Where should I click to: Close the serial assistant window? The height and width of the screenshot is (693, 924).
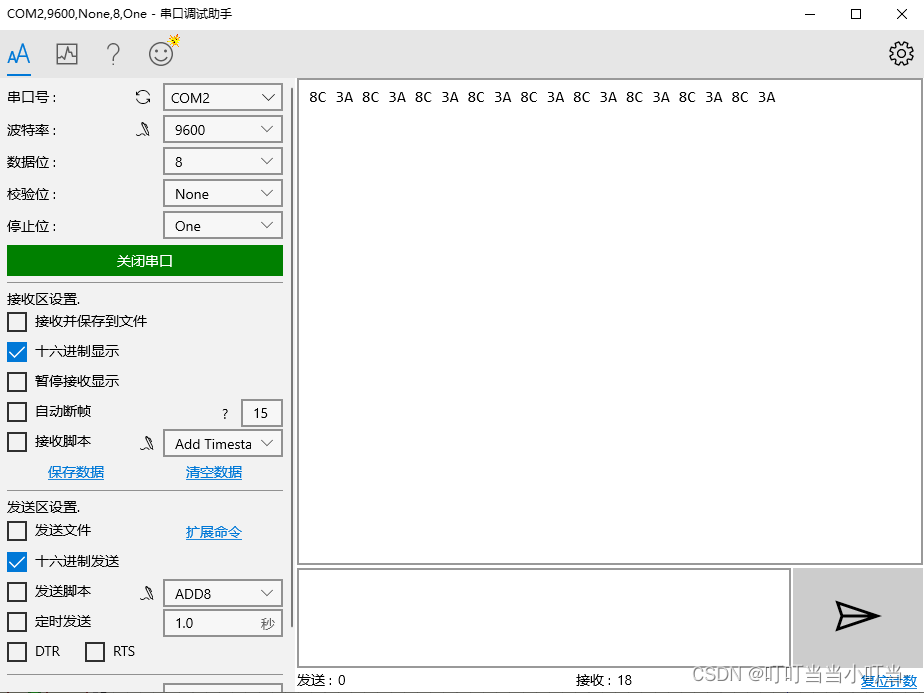[902, 14]
